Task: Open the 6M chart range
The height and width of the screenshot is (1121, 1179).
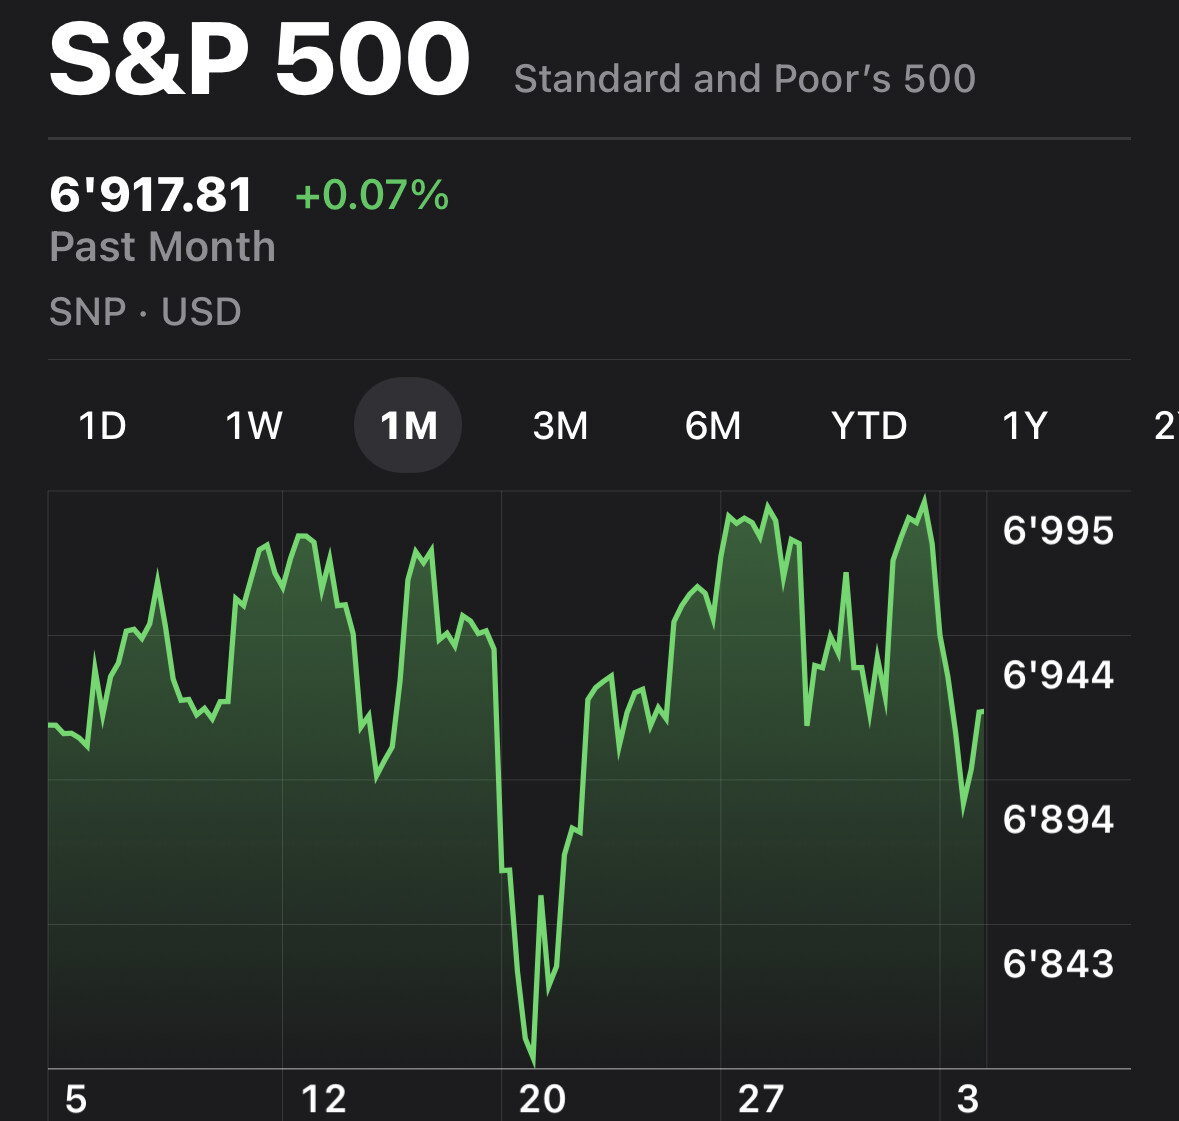Action: (713, 426)
